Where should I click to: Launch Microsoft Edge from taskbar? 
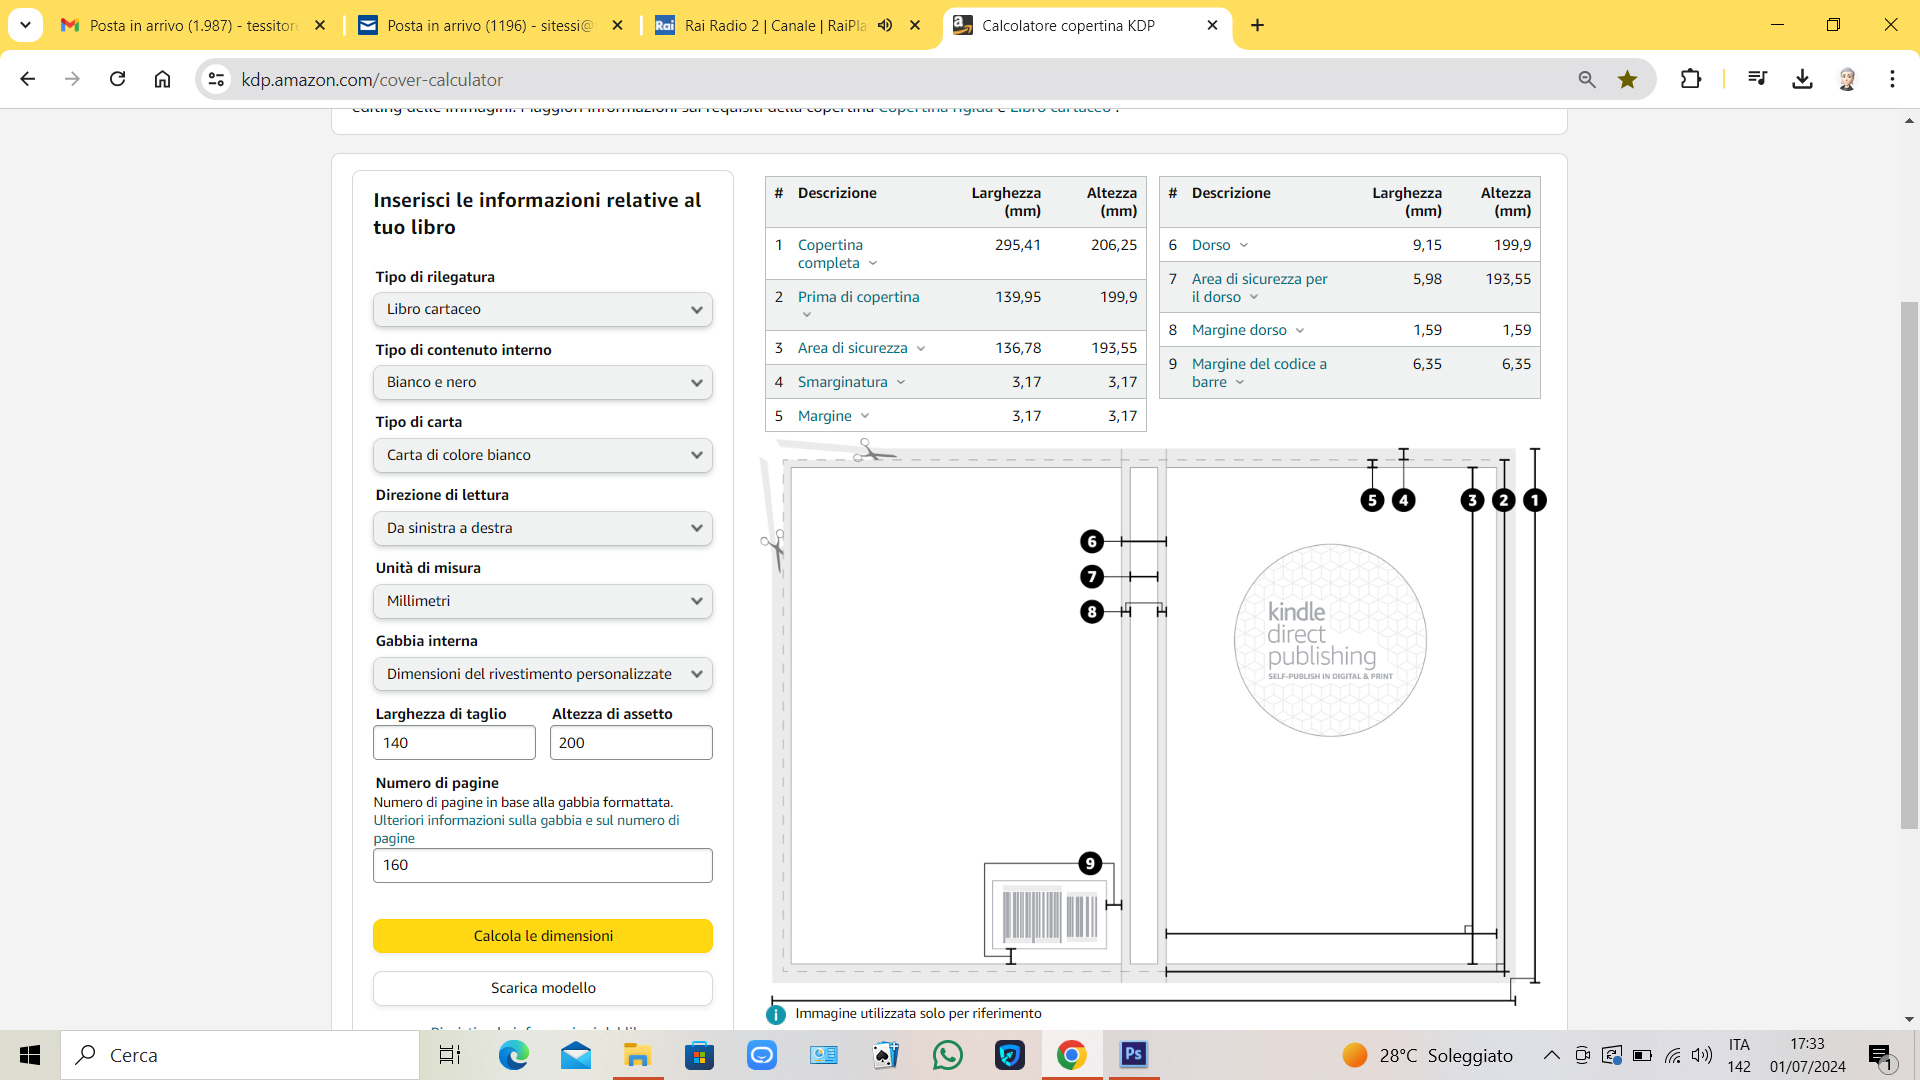(513, 1055)
